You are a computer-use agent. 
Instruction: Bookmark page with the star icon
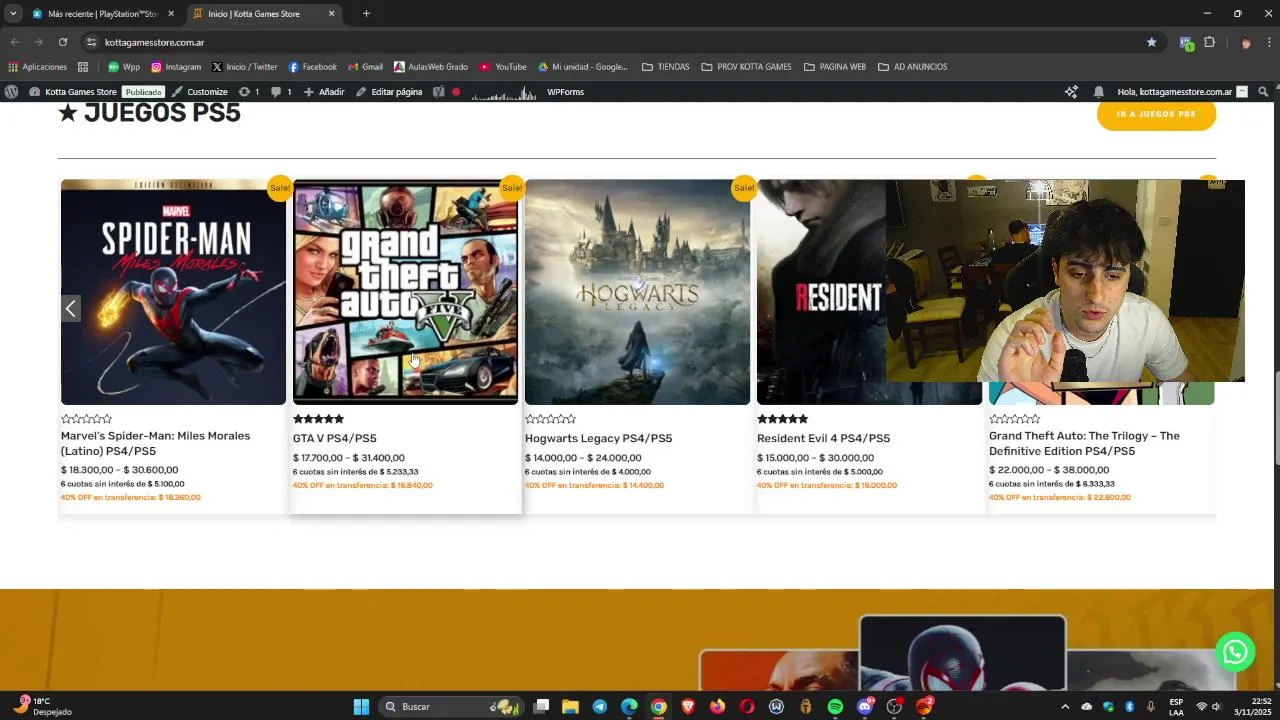tap(1151, 42)
